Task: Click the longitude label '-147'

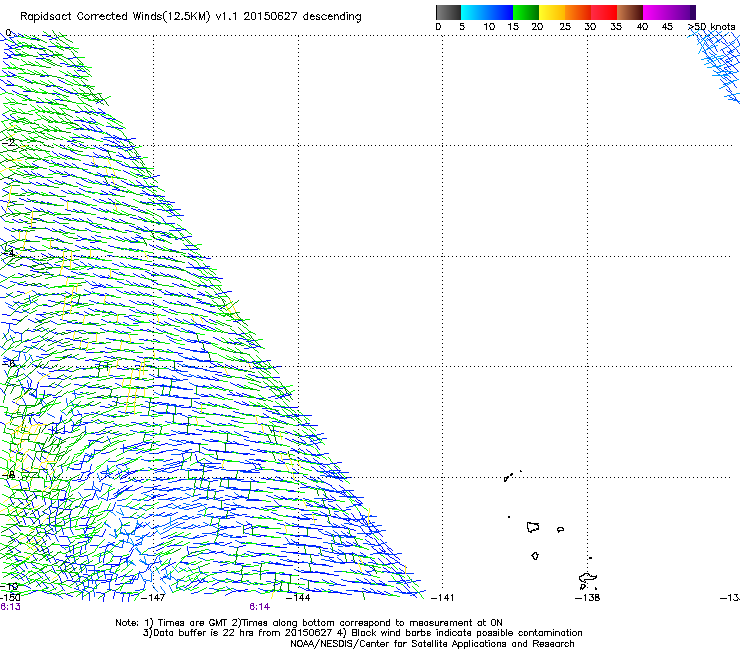Action: [153, 598]
